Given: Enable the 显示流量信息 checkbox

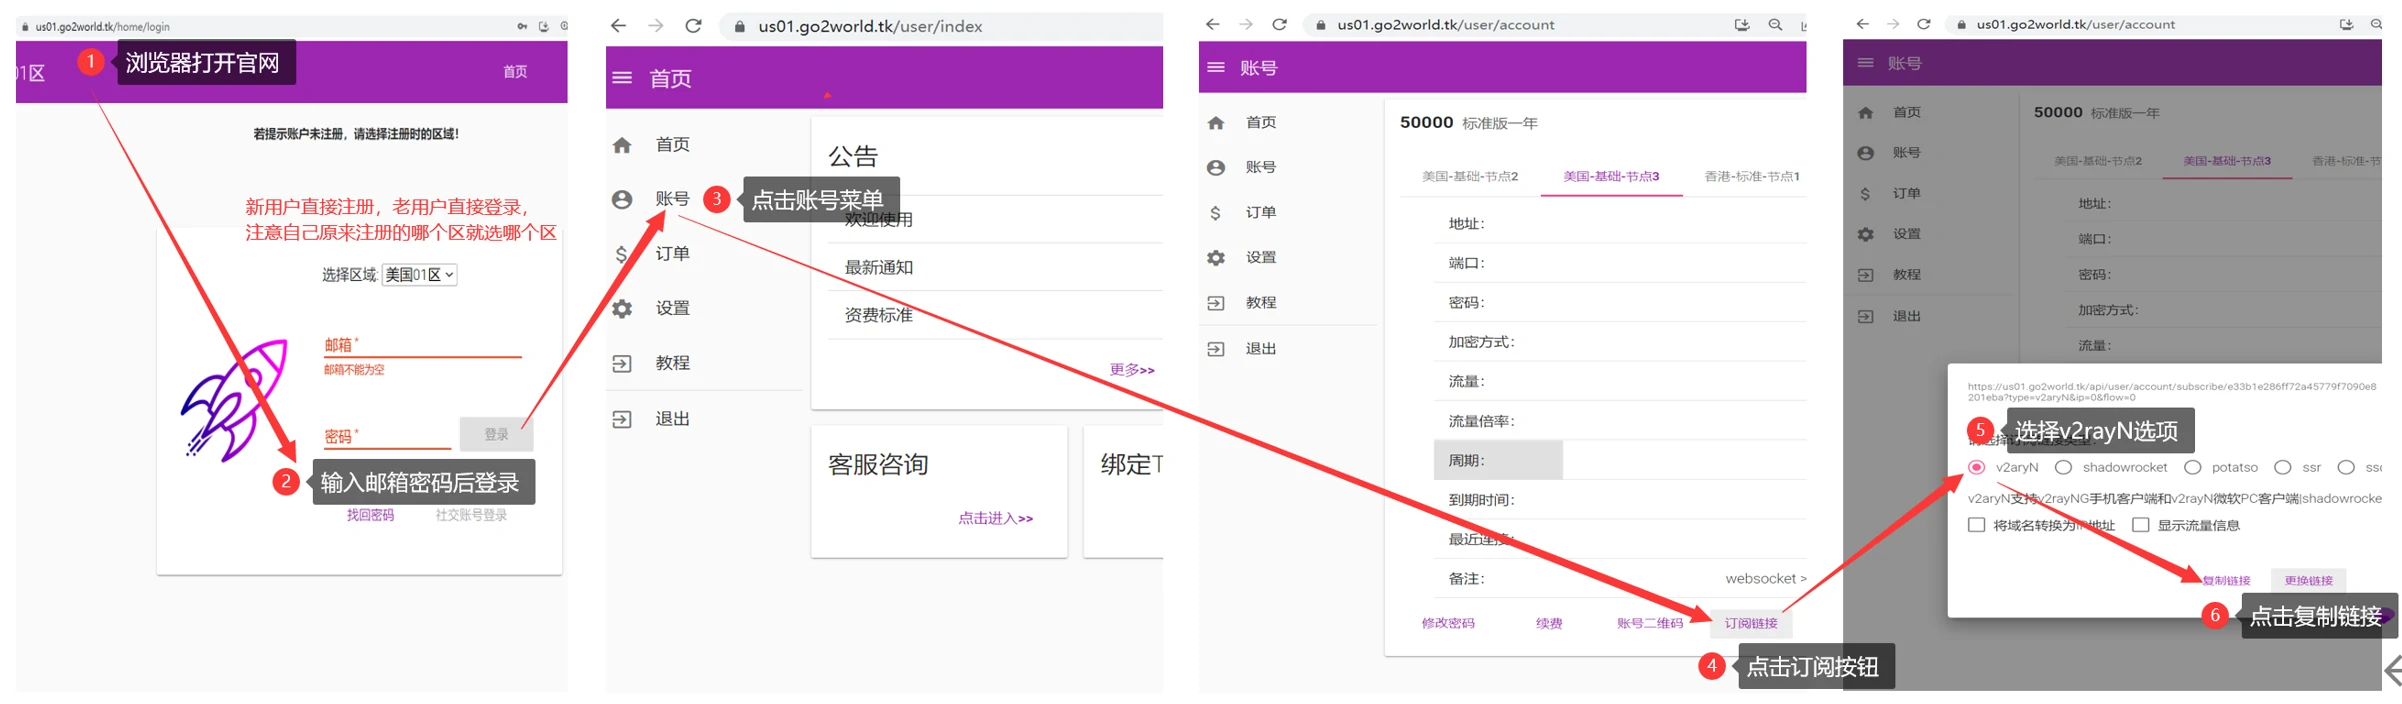Looking at the screenshot, I should tap(2141, 525).
